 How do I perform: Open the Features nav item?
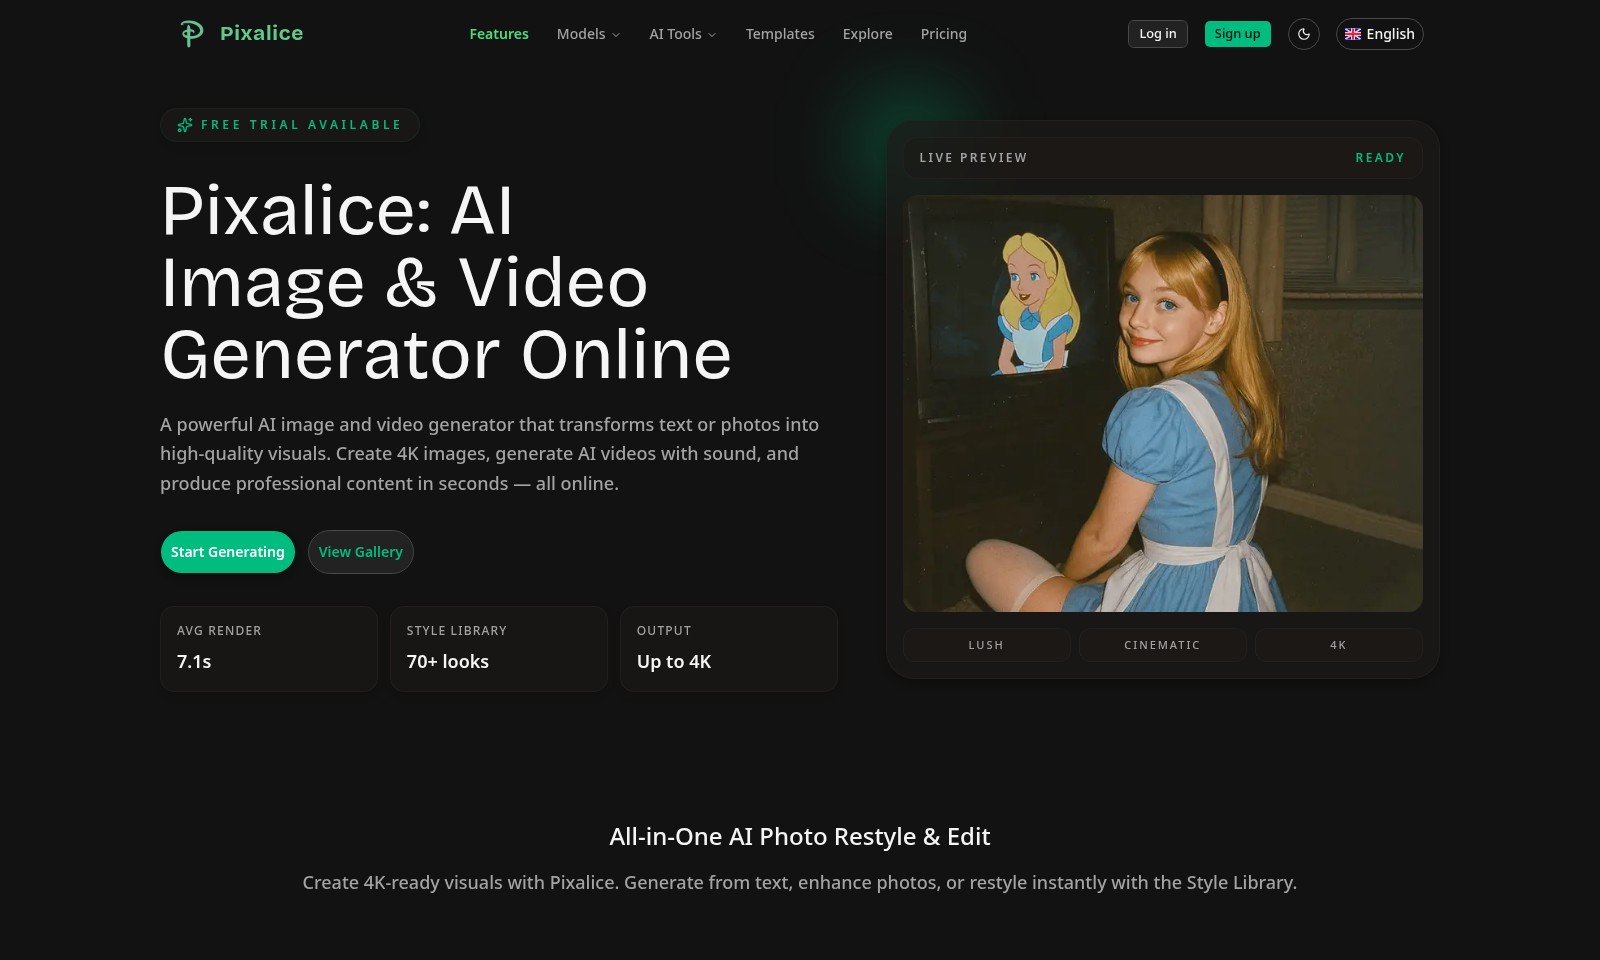(x=499, y=34)
